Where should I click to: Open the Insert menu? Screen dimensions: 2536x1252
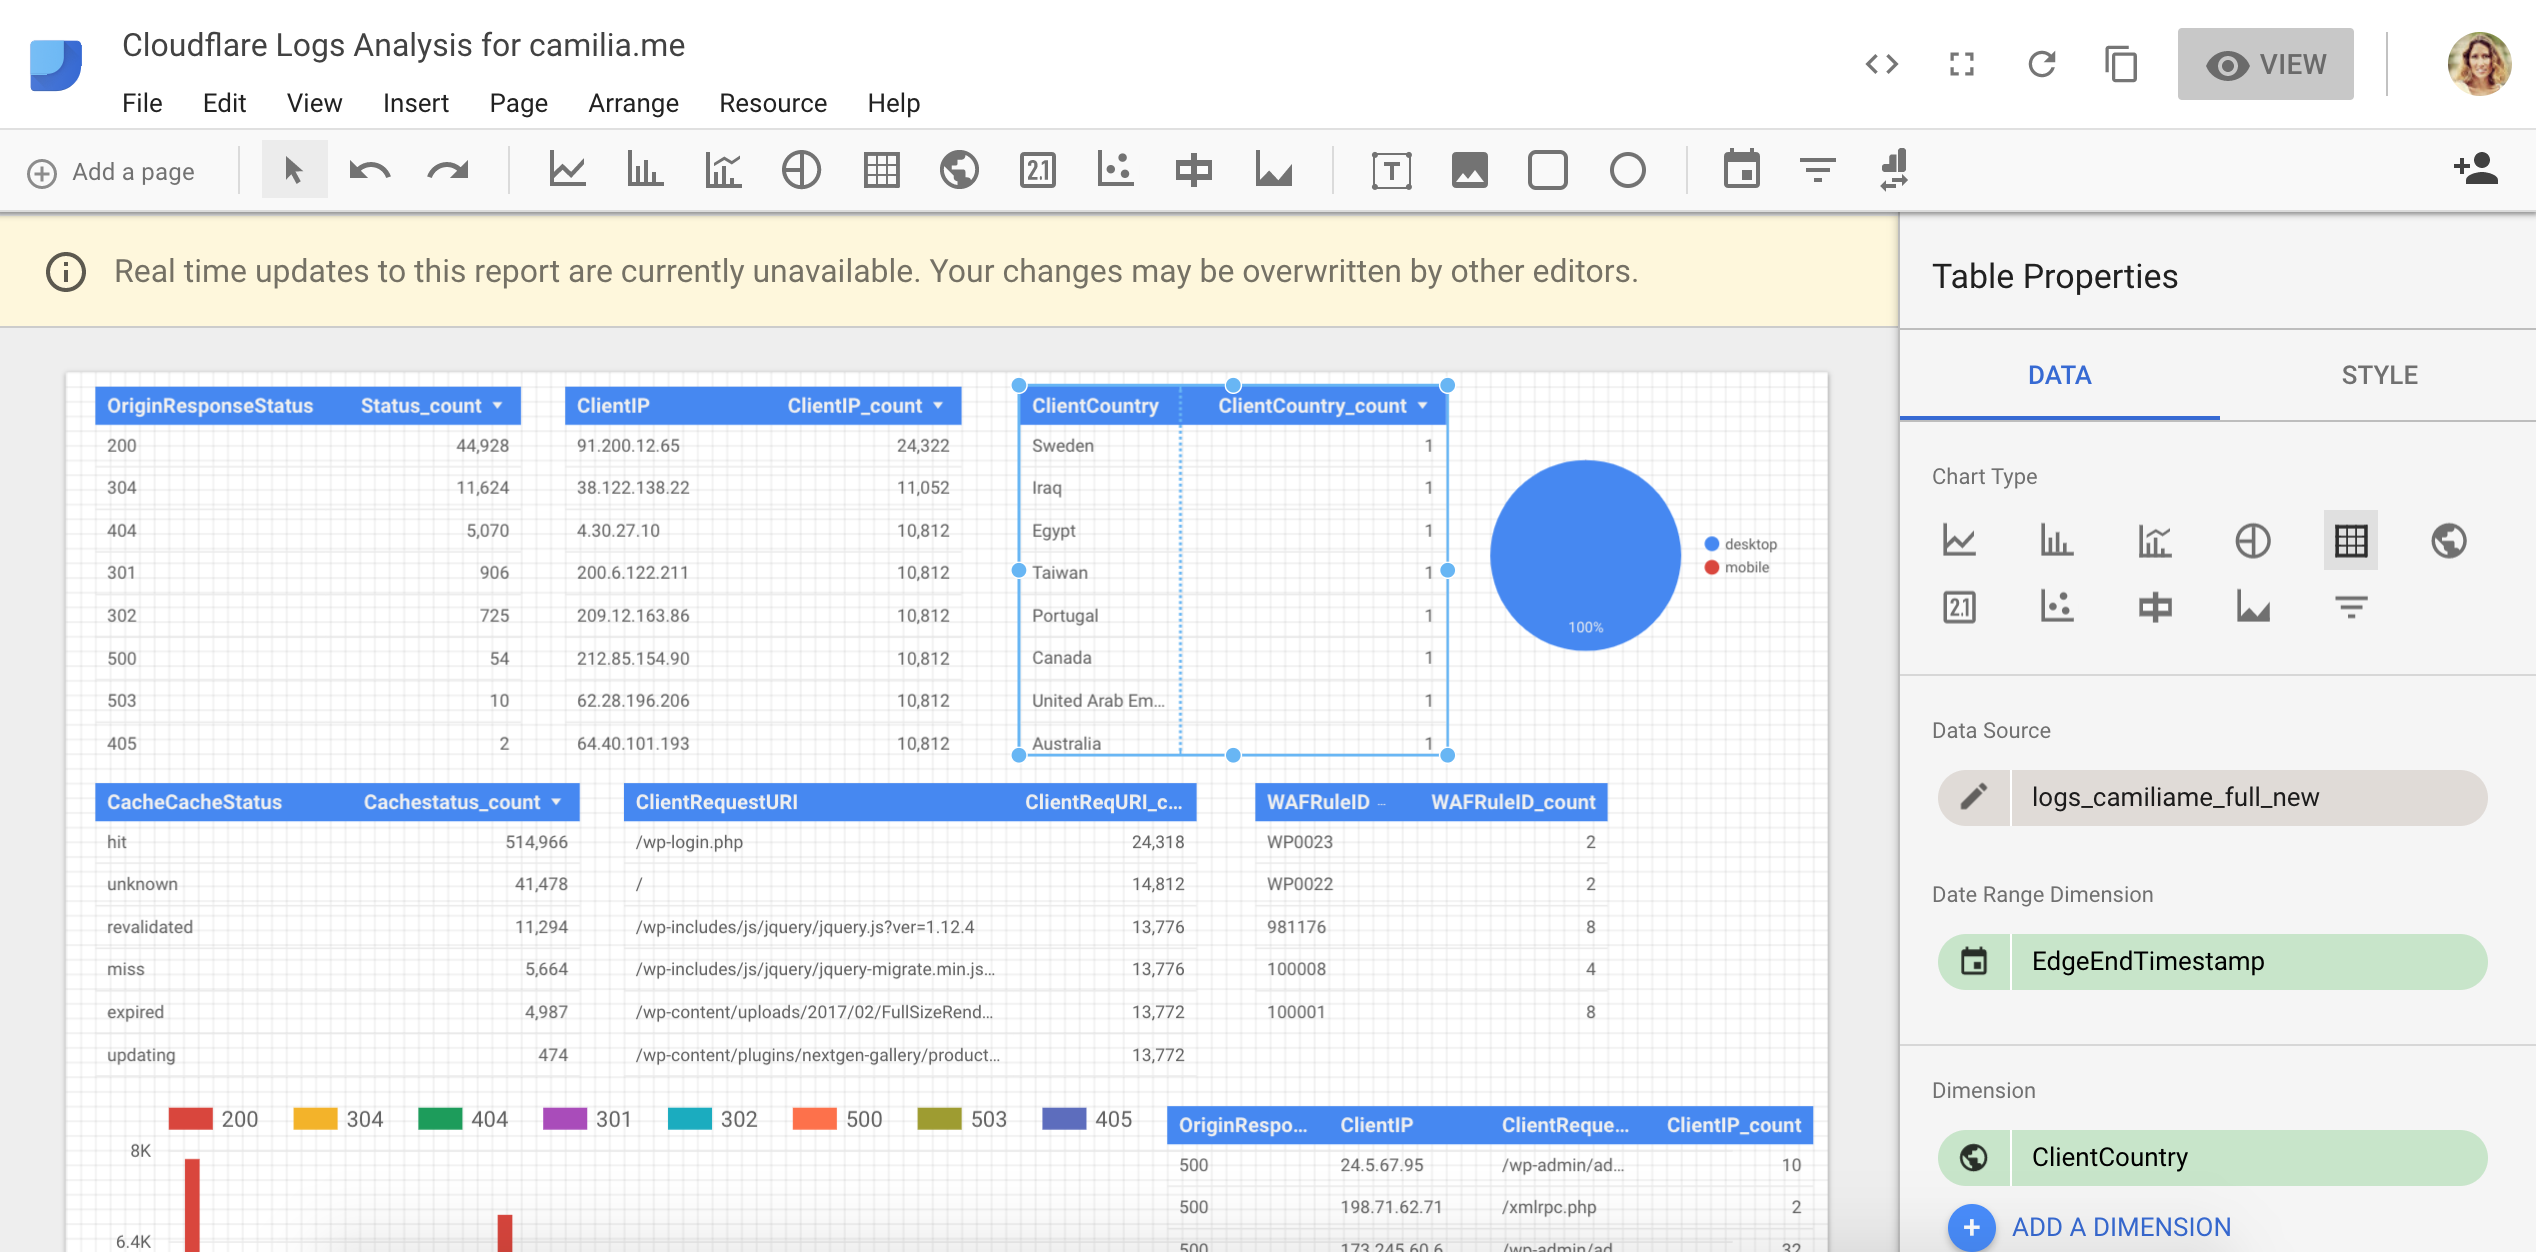coord(415,103)
